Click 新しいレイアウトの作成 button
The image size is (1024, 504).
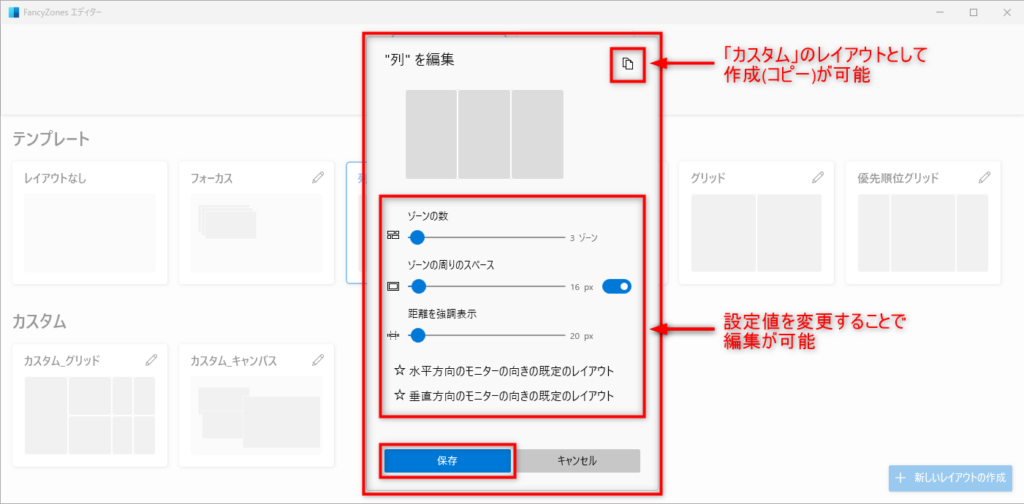point(950,478)
